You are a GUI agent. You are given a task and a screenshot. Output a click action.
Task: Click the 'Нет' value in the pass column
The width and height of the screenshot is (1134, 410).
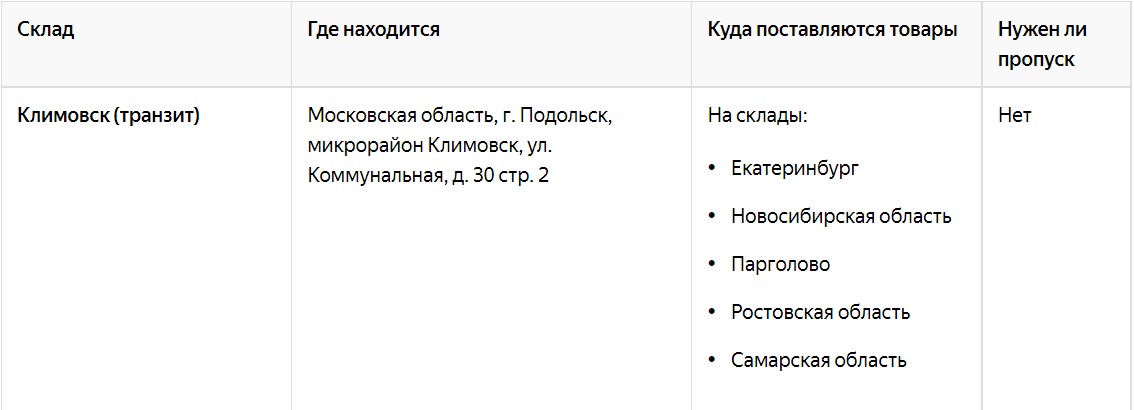coord(1015,116)
